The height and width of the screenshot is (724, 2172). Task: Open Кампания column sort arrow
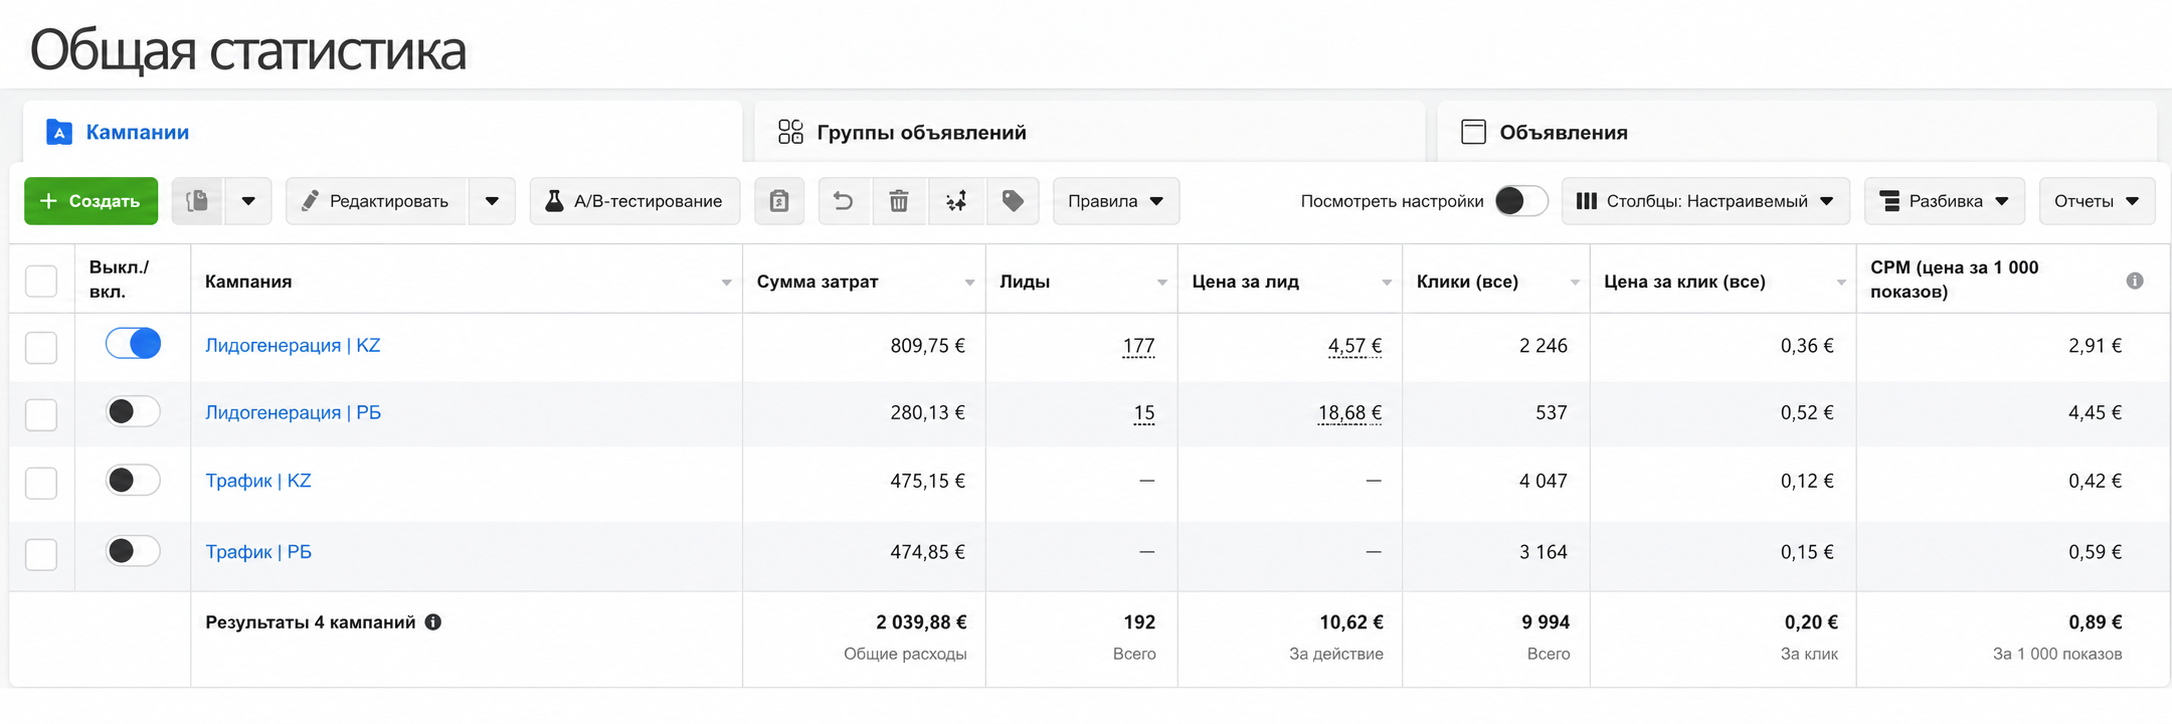727,283
